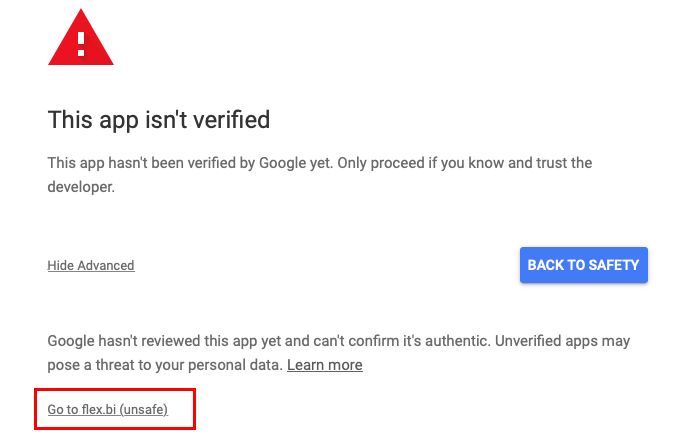693x446 pixels.
Task: Collapse details with Hide Advanced
Action: pos(91,265)
